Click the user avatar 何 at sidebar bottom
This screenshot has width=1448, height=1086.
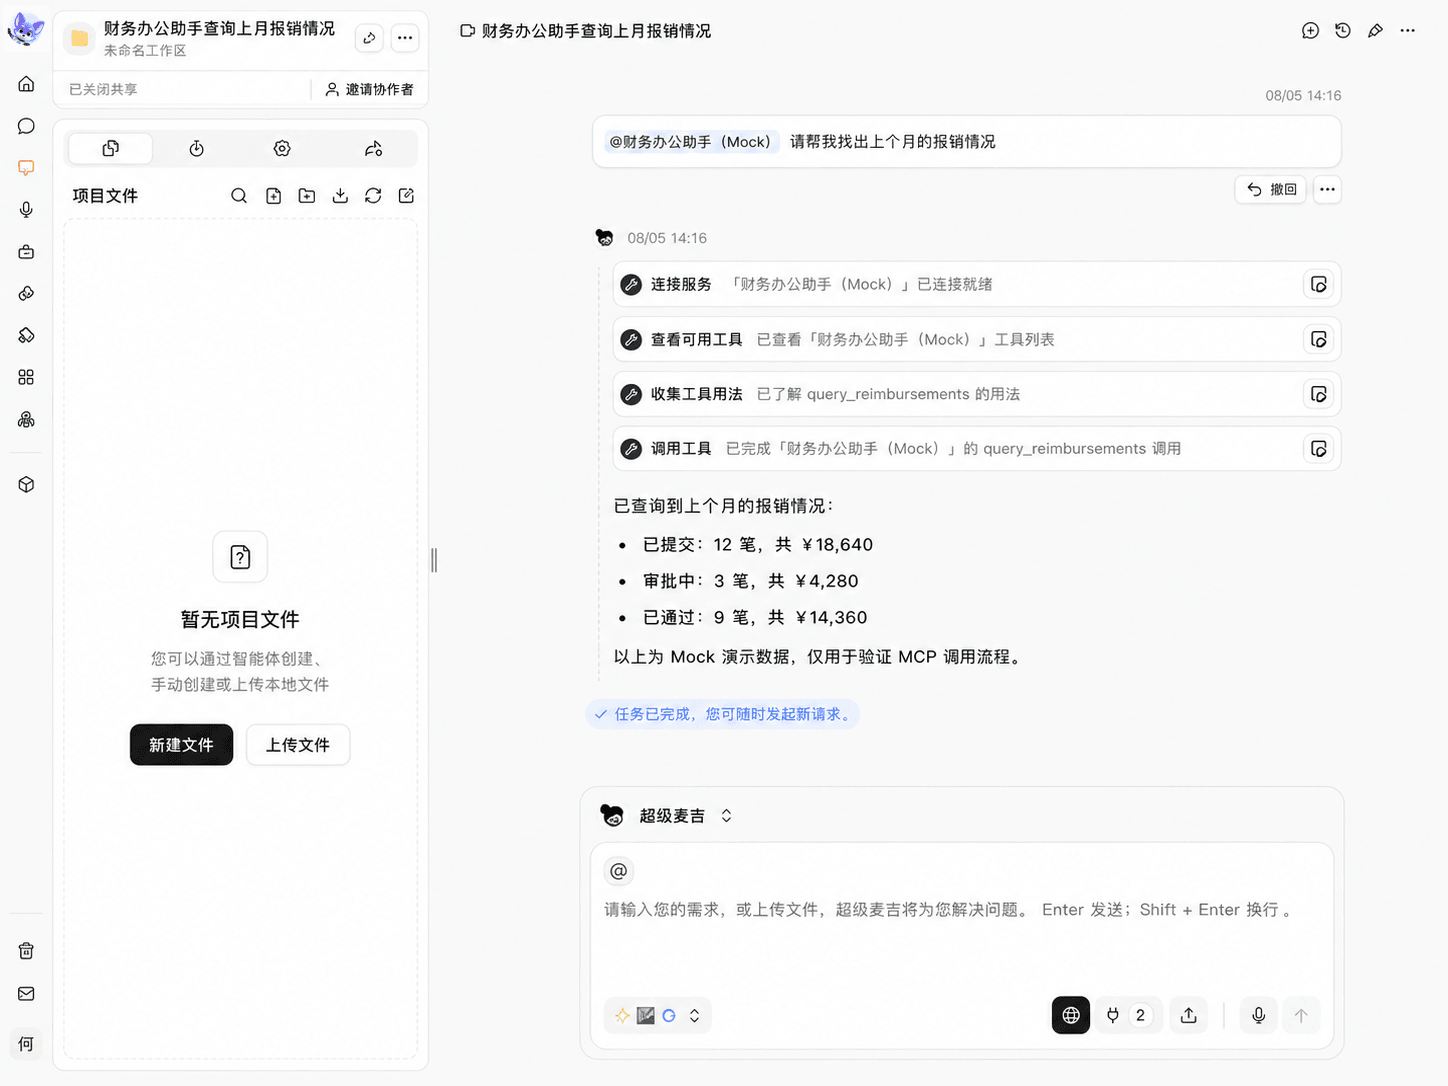tap(26, 1044)
